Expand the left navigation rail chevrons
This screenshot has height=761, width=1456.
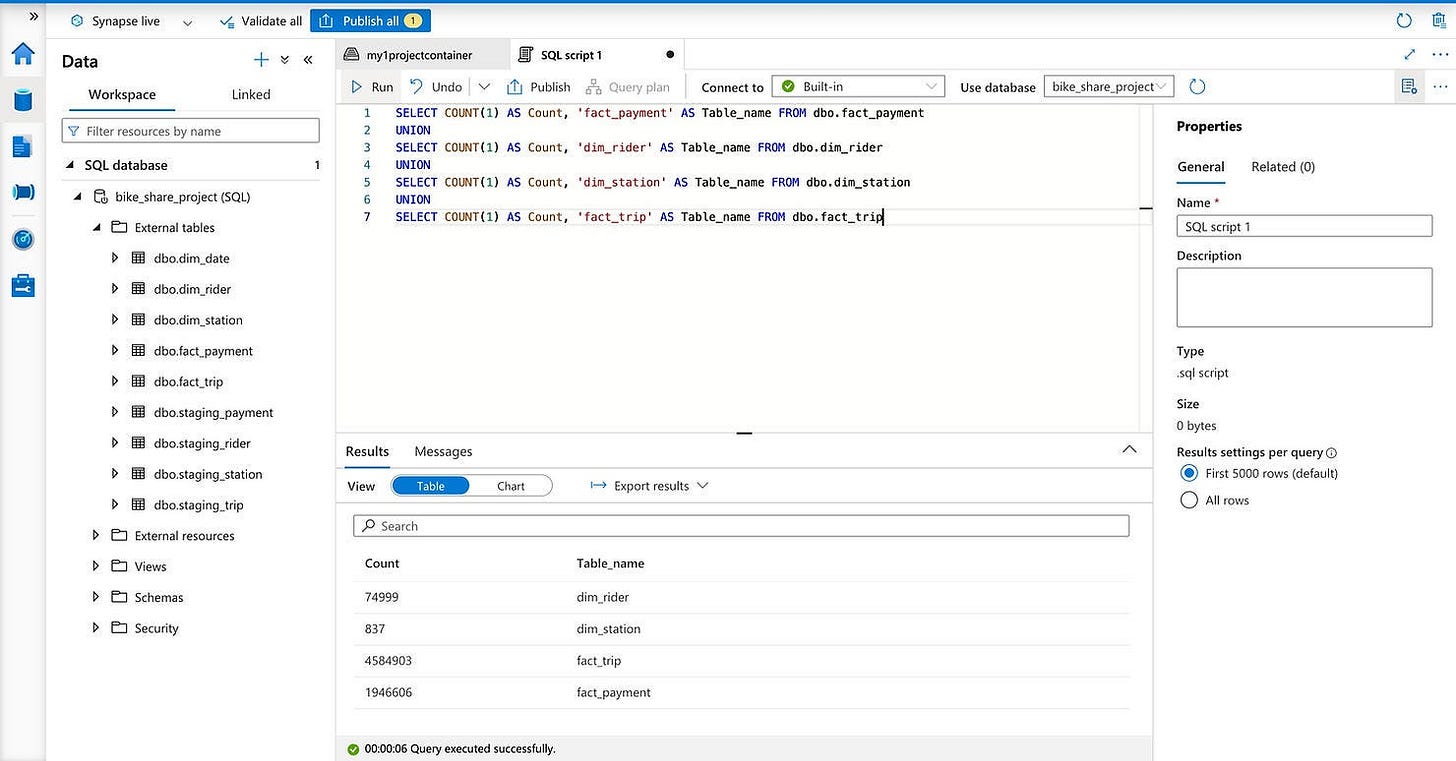click(33, 17)
